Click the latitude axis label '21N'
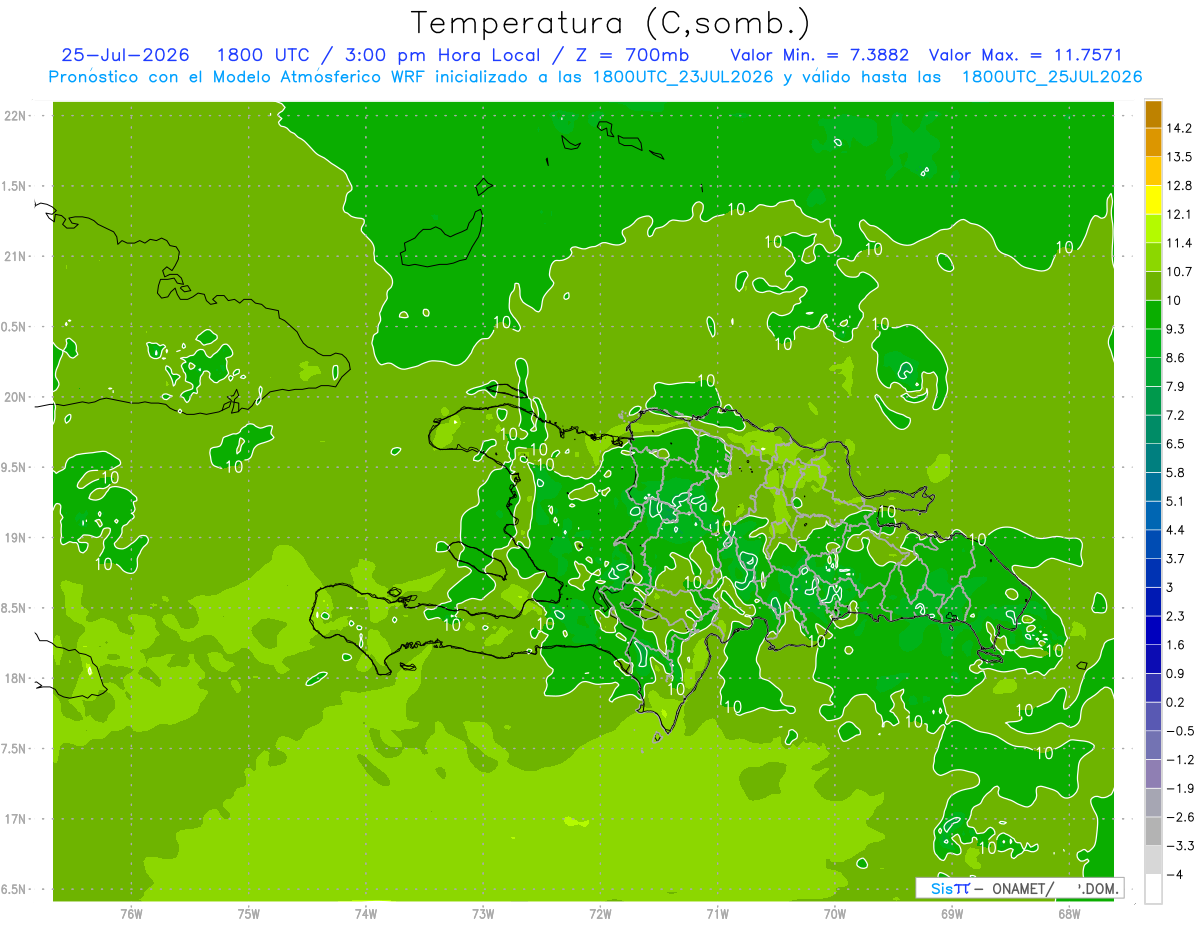Viewport: 1200px width, 927px height. 16,257
